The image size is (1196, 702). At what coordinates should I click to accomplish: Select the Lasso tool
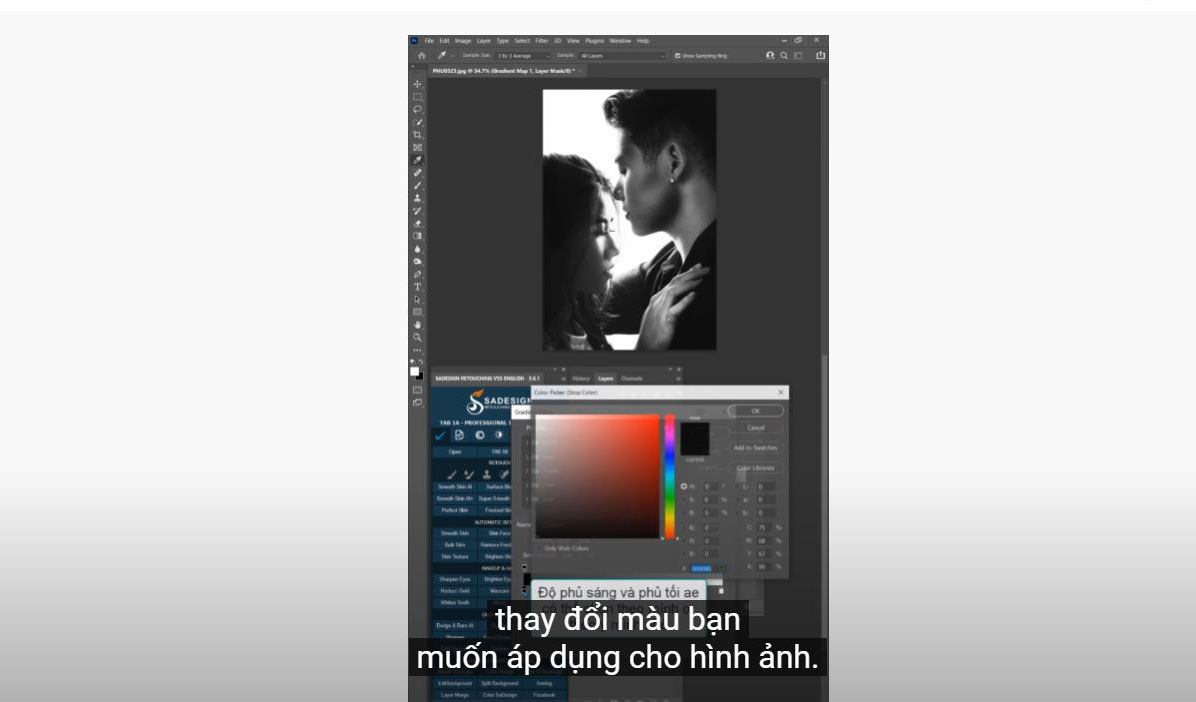point(417,109)
